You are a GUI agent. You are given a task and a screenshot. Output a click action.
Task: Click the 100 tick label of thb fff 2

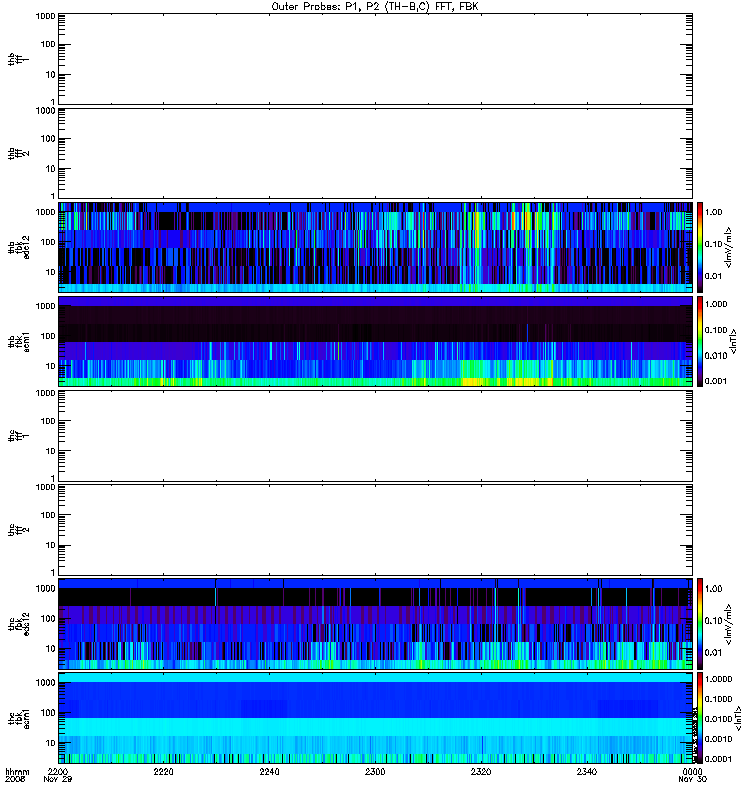(48, 139)
